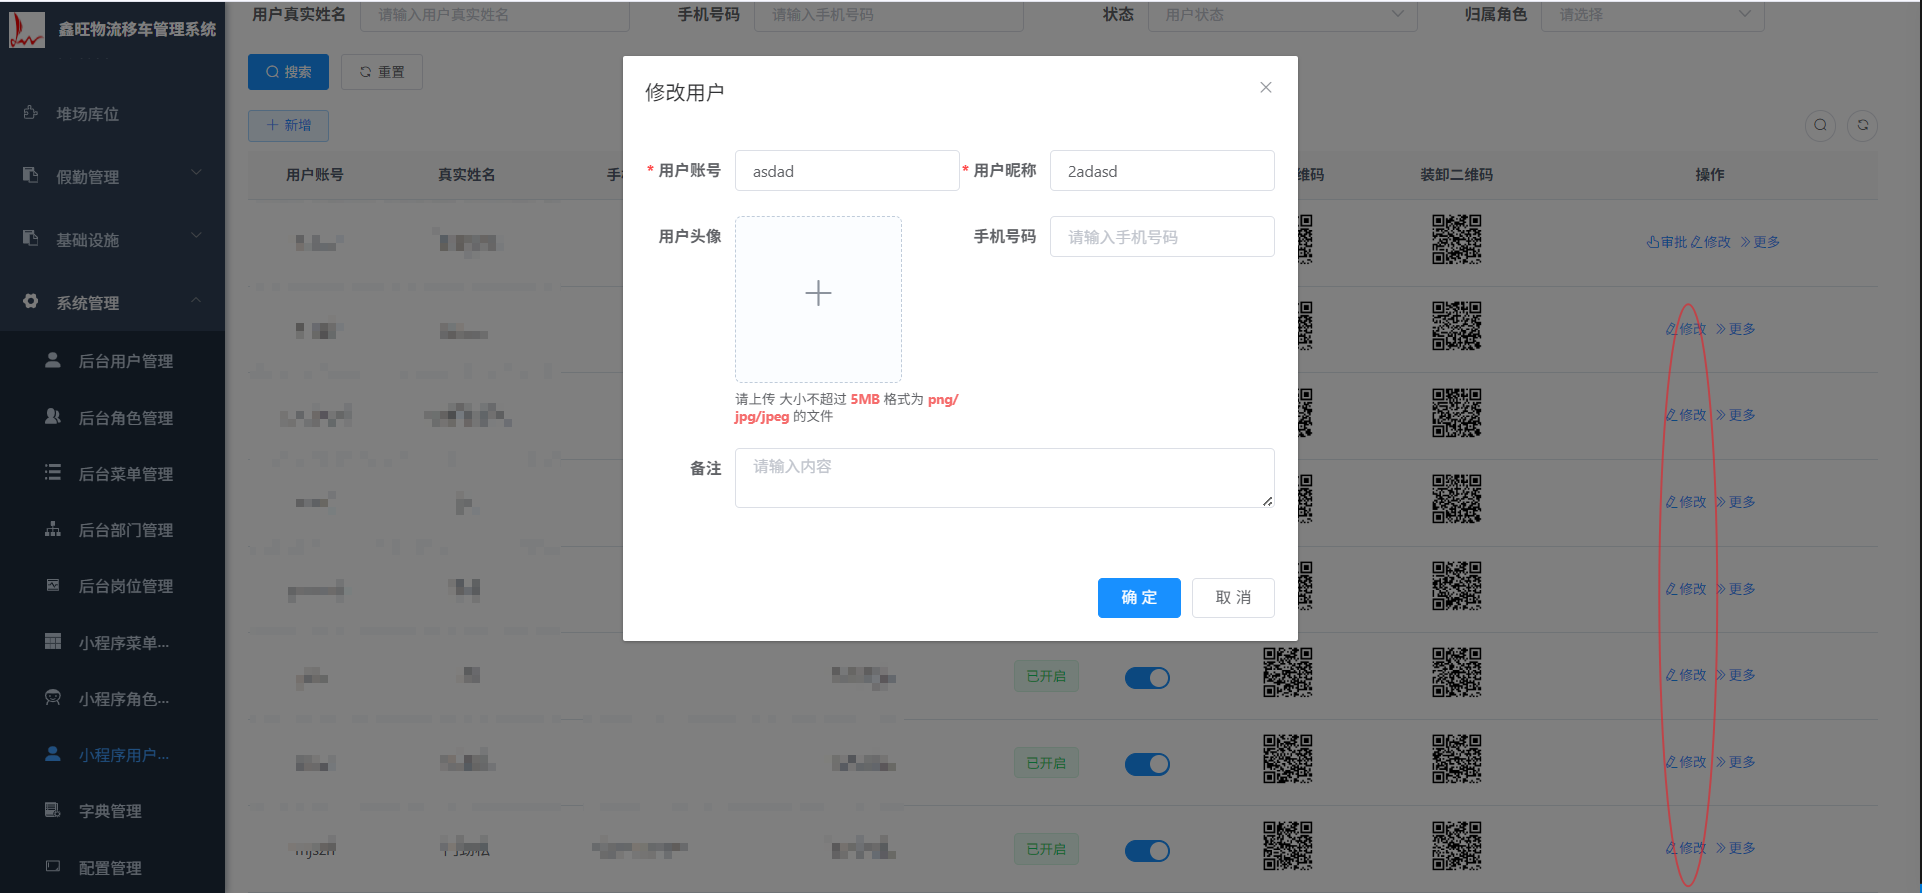
Task: Click left QR code in sixth row
Action: point(1287,672)
